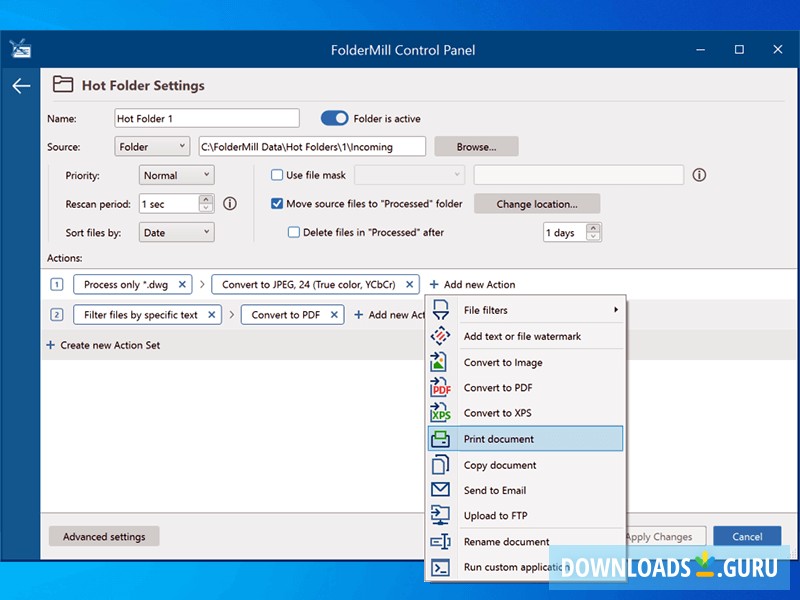Click the Upload to FTP icon
The width and height of the screenshot is (800, 600).
[440, 515]
